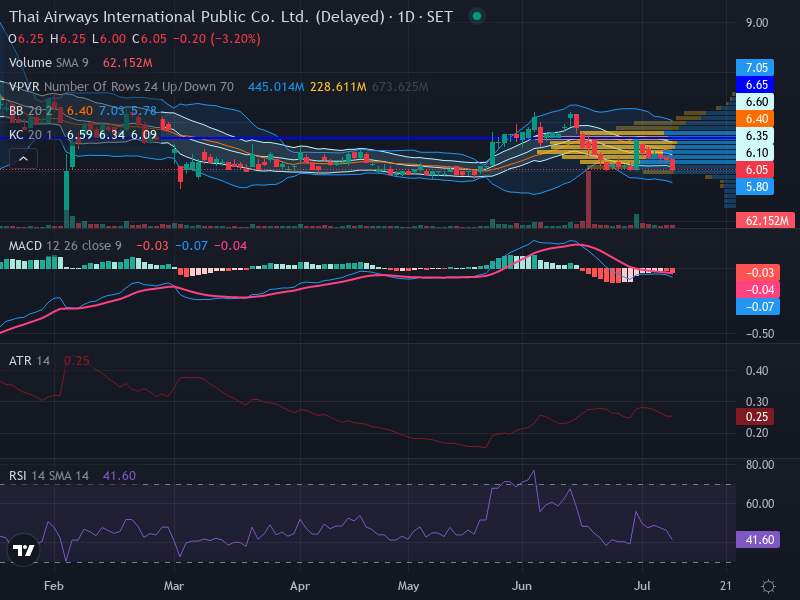Click the Mar date on time axis

pos(173,586)
